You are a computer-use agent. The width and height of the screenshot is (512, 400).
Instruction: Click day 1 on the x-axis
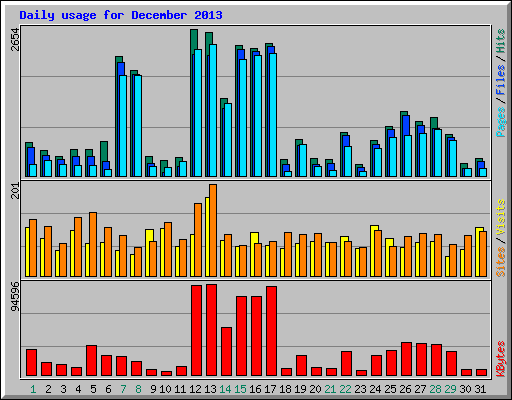33,389
